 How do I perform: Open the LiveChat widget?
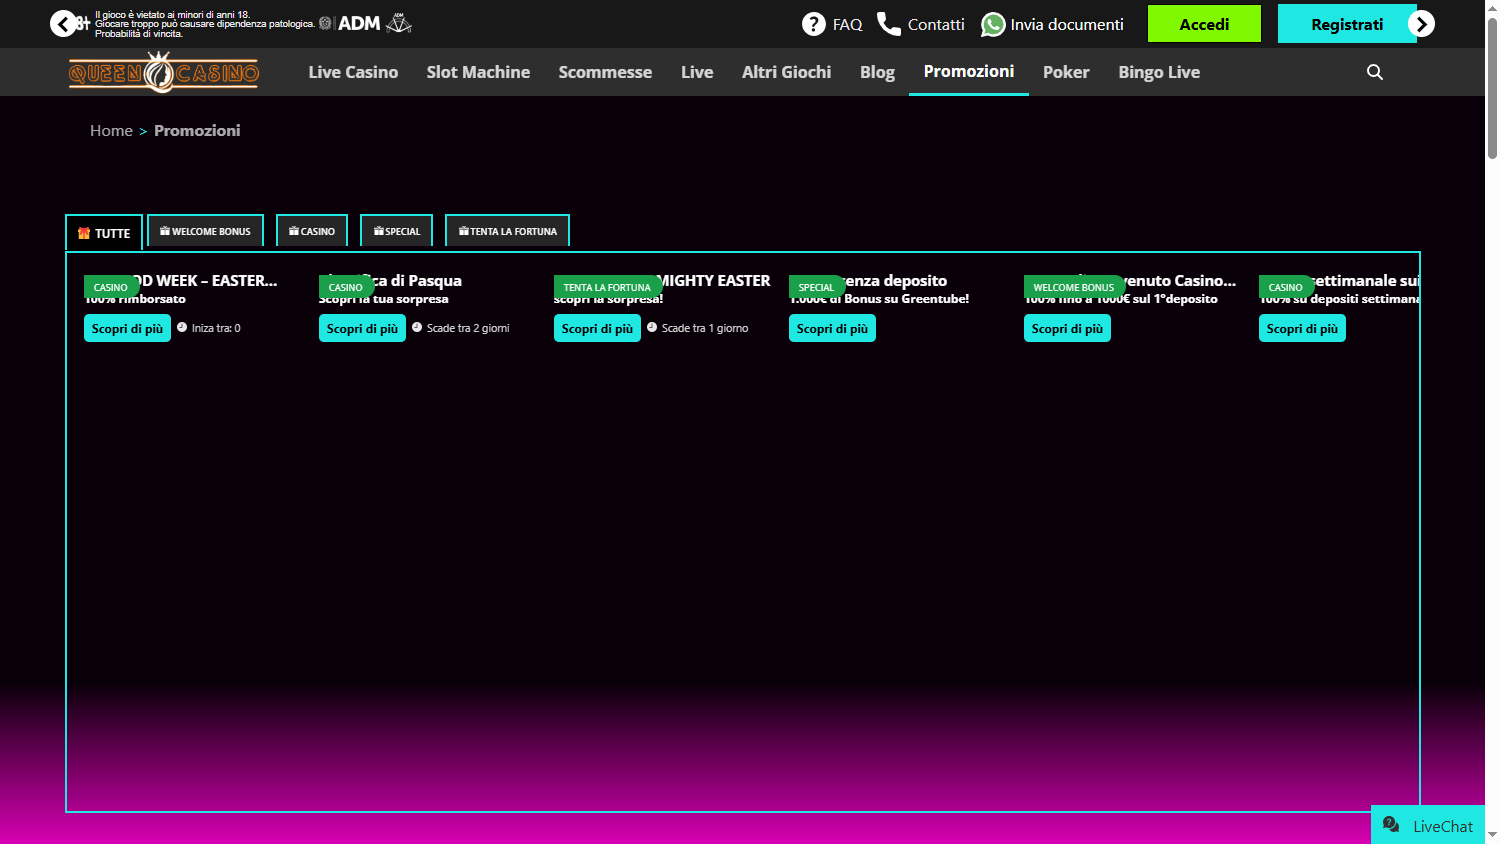point(1428,825)
